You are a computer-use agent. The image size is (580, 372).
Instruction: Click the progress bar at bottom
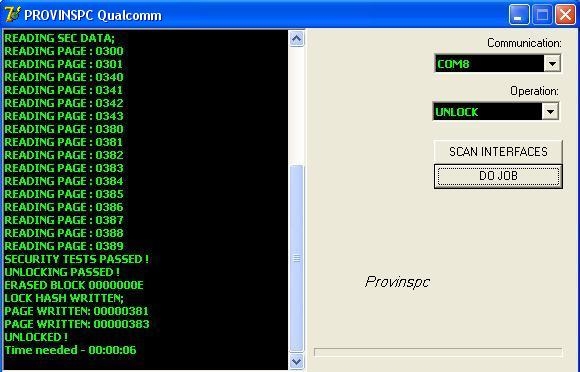(x=438, y=352)
